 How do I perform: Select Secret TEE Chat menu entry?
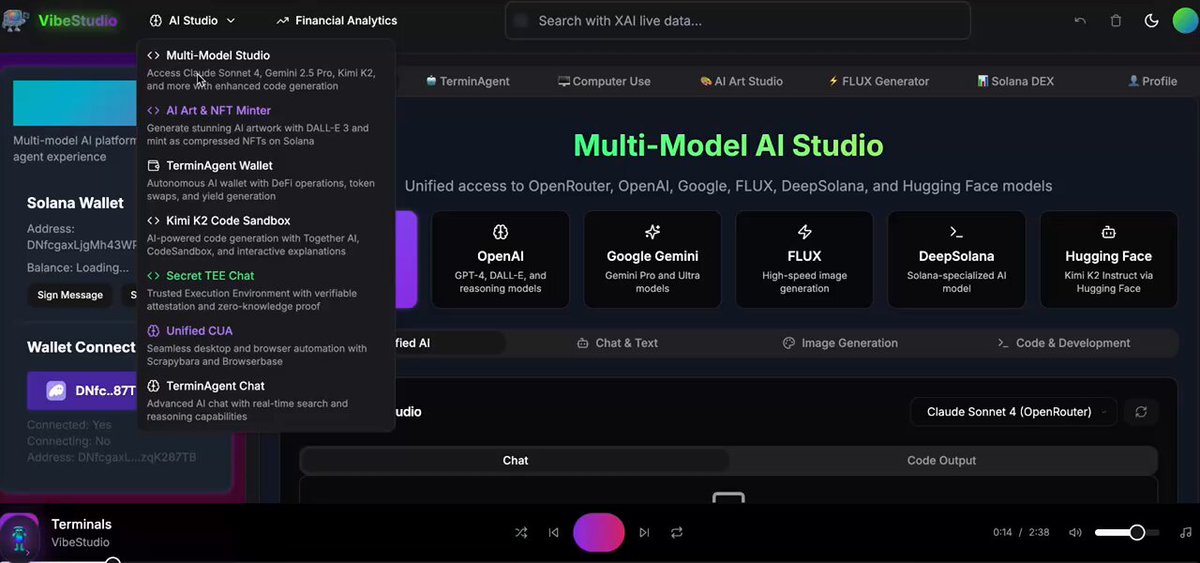coord(265,290)
